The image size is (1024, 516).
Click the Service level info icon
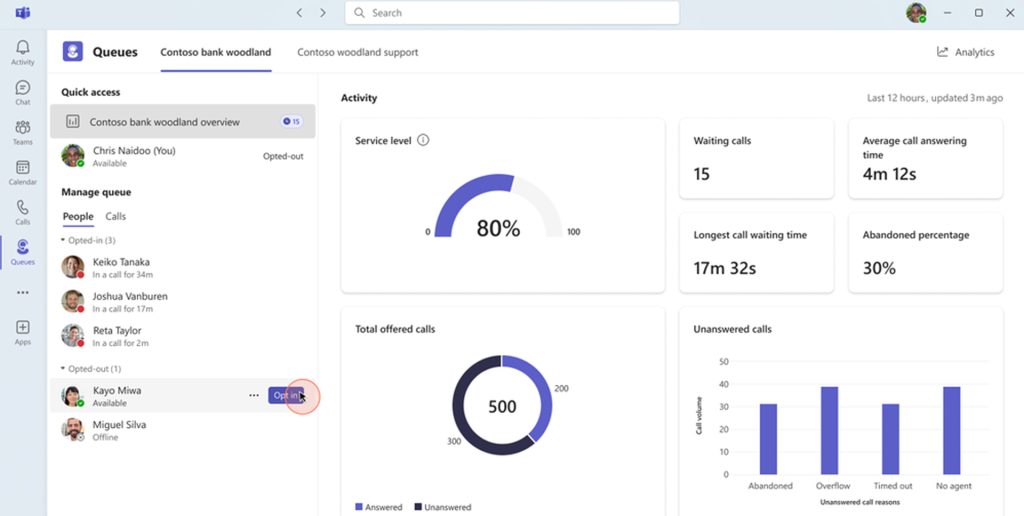[x=423, y=140]
